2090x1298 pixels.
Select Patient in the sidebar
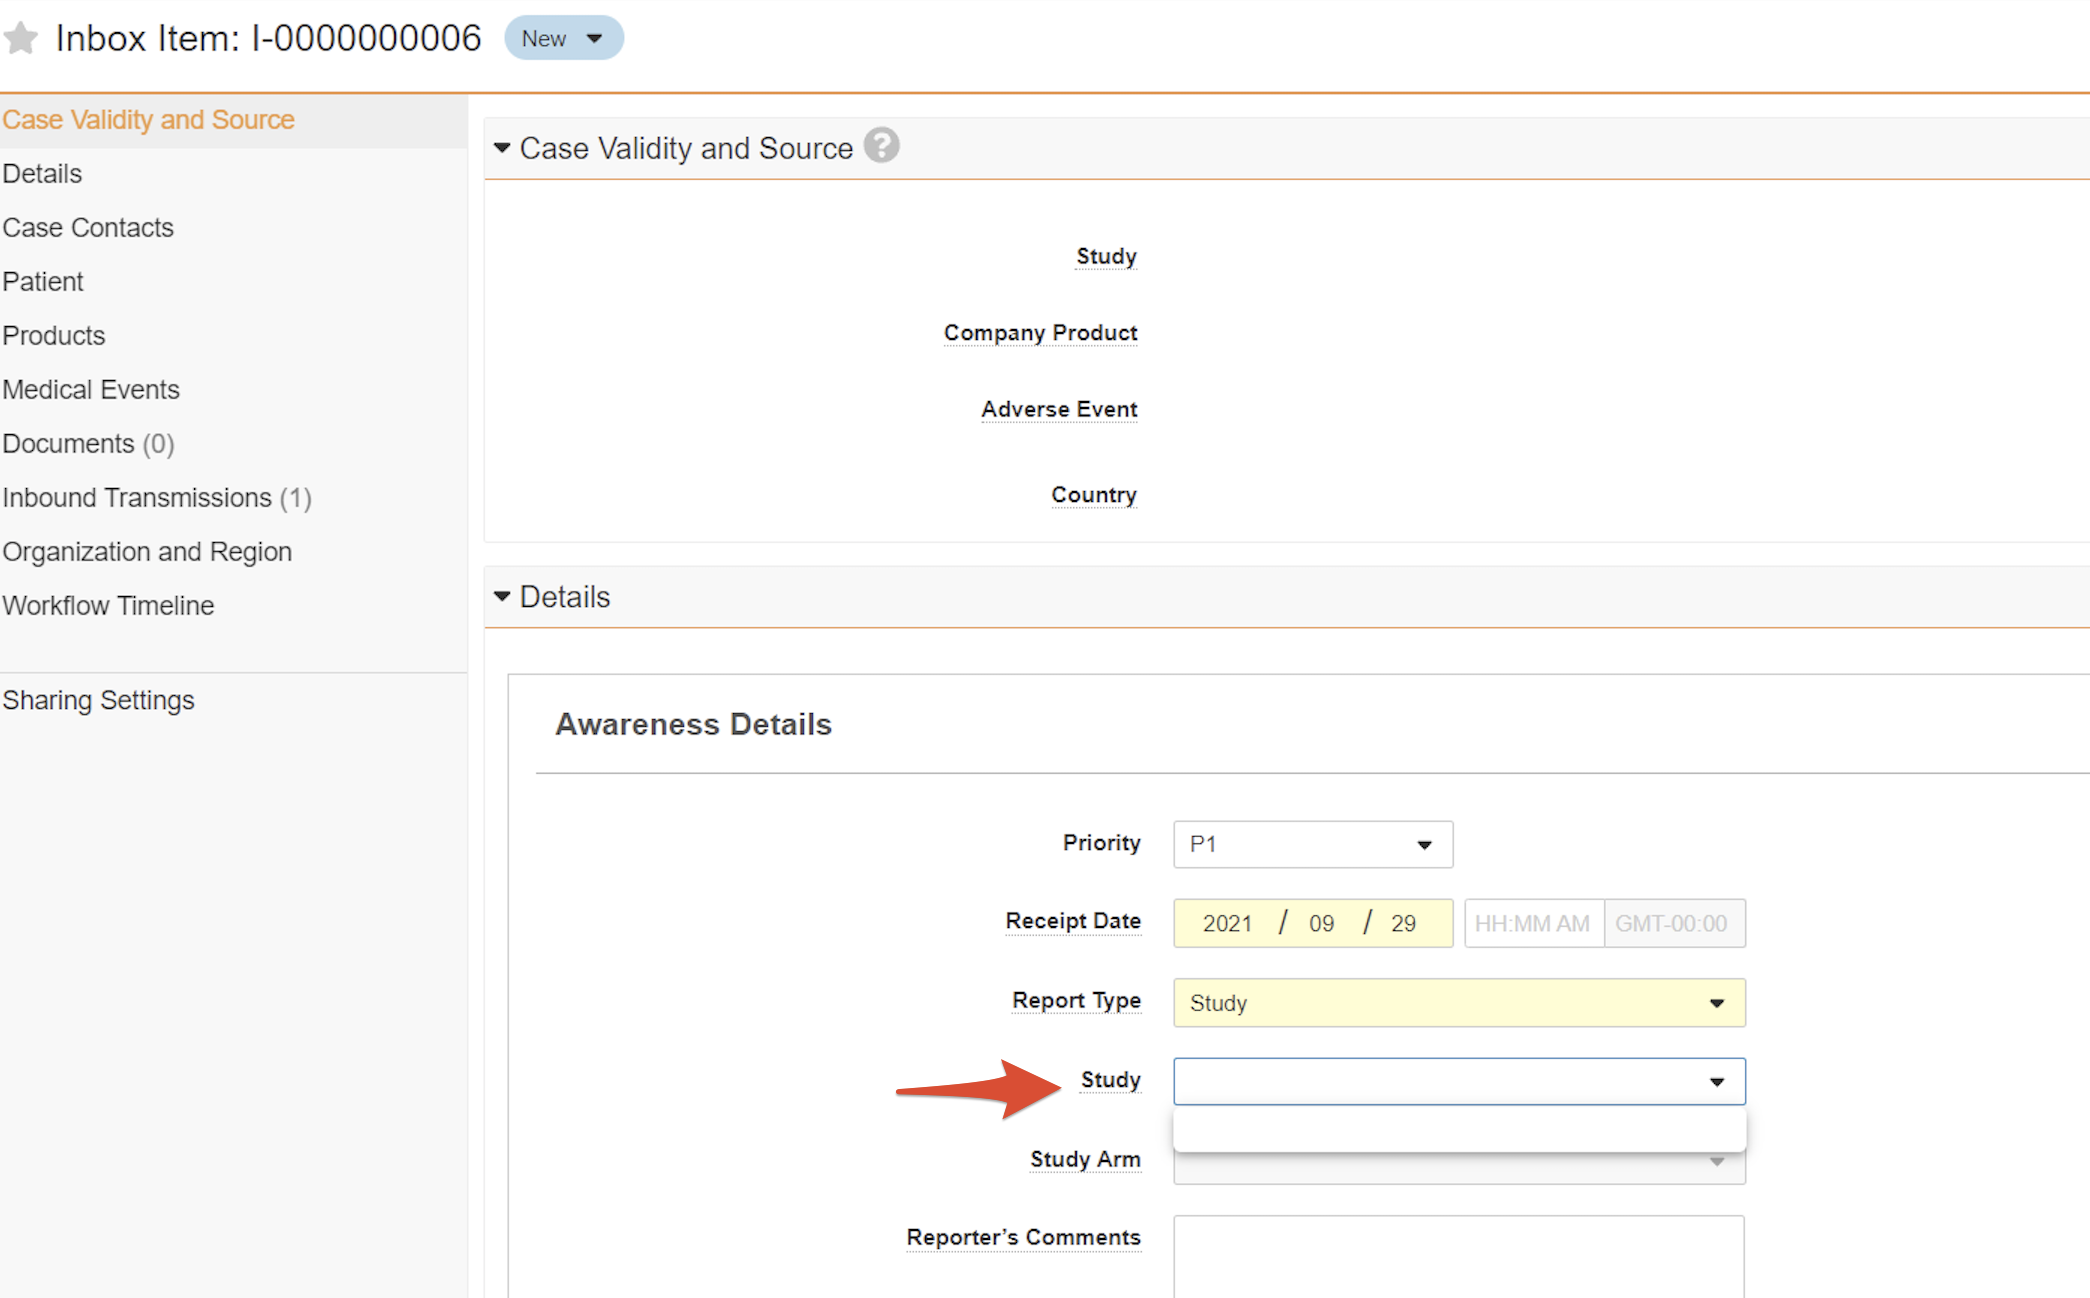click(43, 282)
